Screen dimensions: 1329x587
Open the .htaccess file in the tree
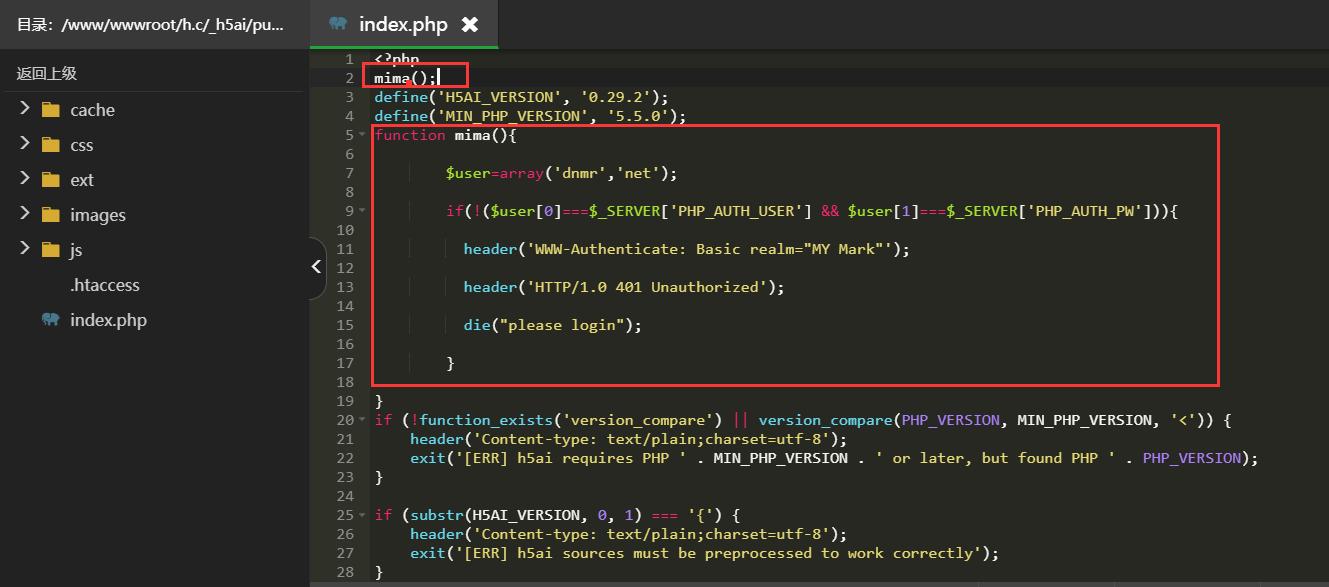[x=104, y=285]
